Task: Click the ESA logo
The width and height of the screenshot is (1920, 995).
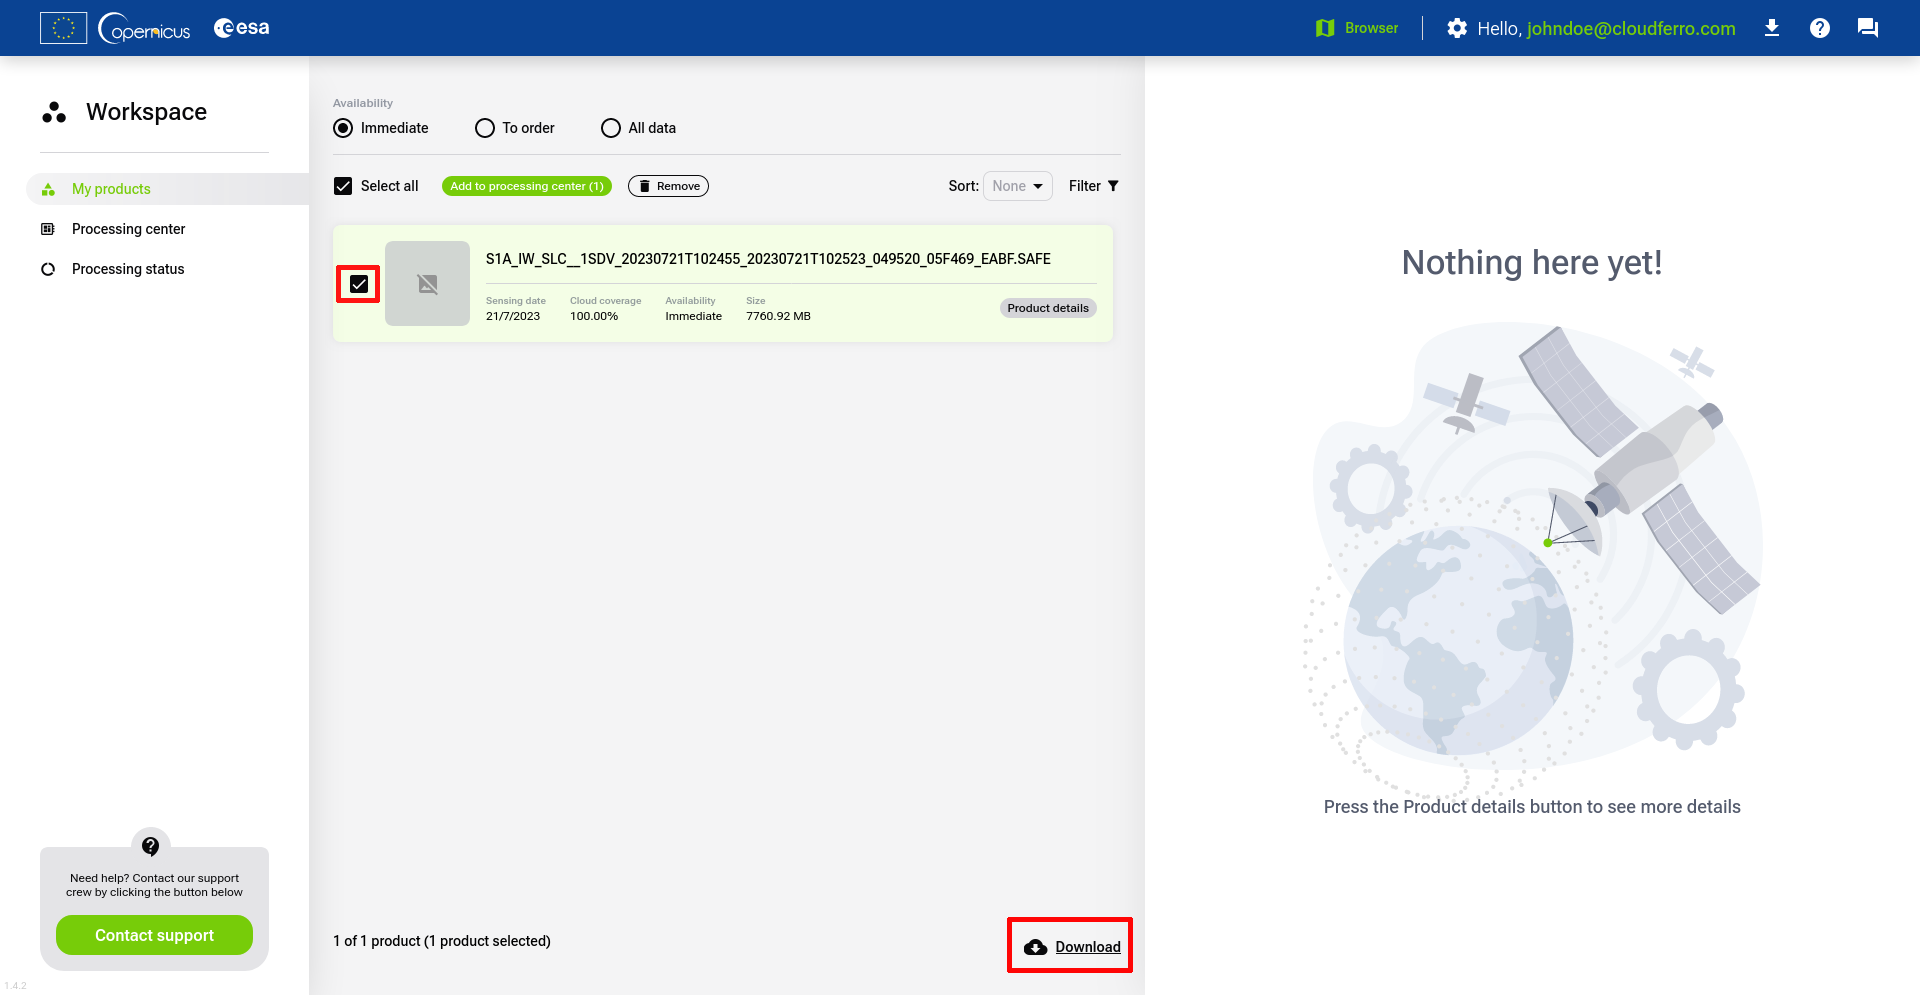Action: 242,28
